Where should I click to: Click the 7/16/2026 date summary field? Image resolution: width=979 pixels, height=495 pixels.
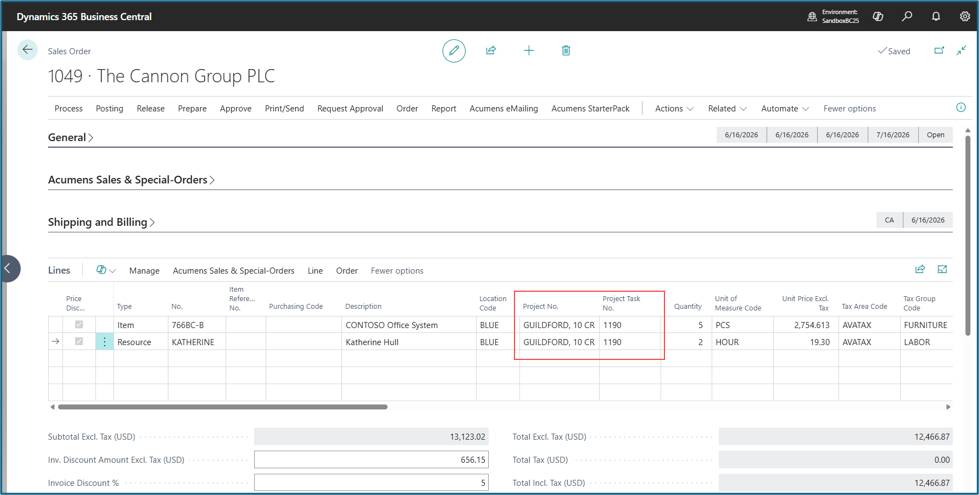point(893,135)
